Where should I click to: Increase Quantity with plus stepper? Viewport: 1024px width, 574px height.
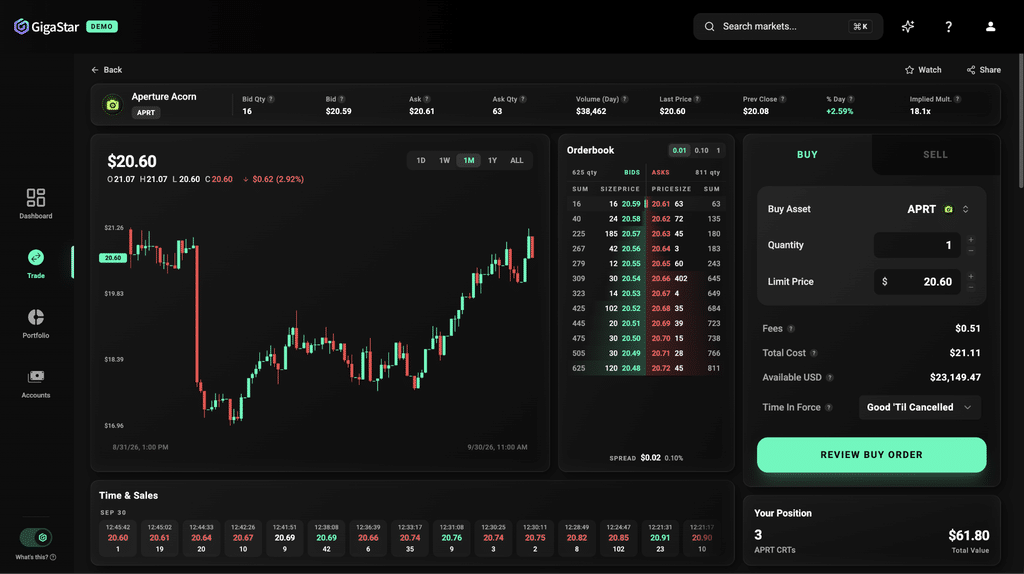click(x=971, y=240)
